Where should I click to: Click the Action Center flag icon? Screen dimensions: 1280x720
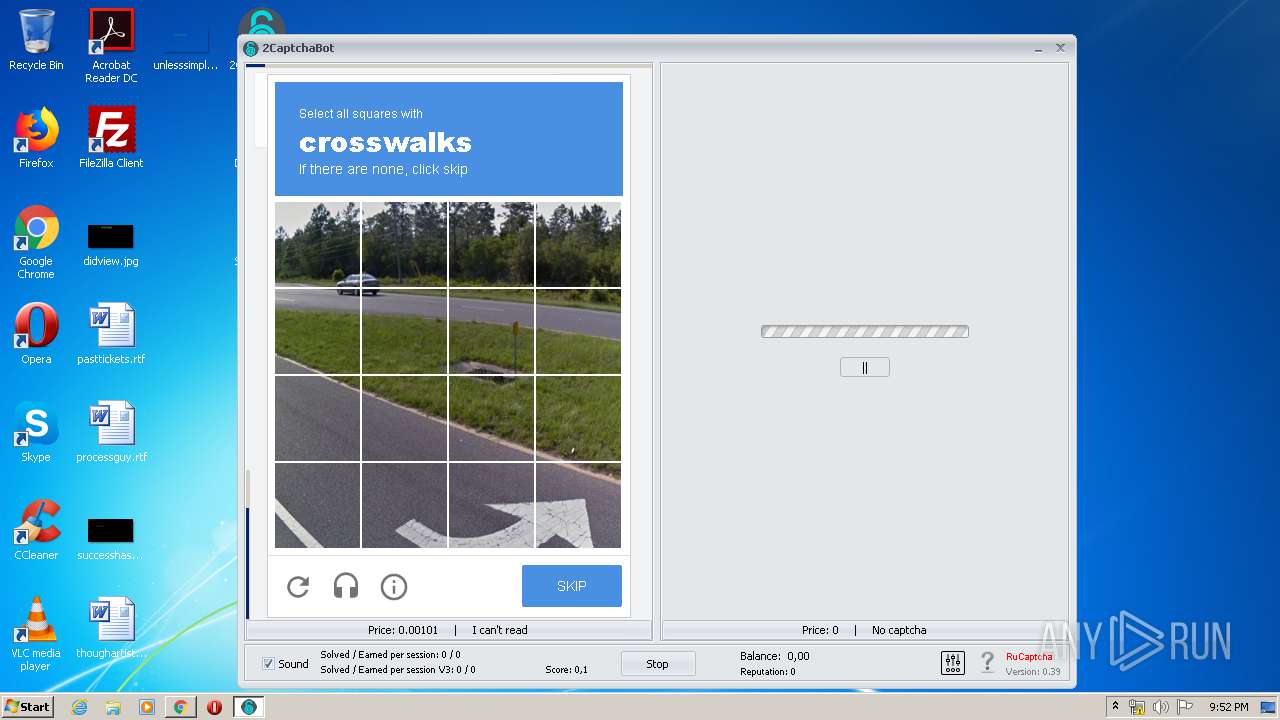tap(1183, 707)
